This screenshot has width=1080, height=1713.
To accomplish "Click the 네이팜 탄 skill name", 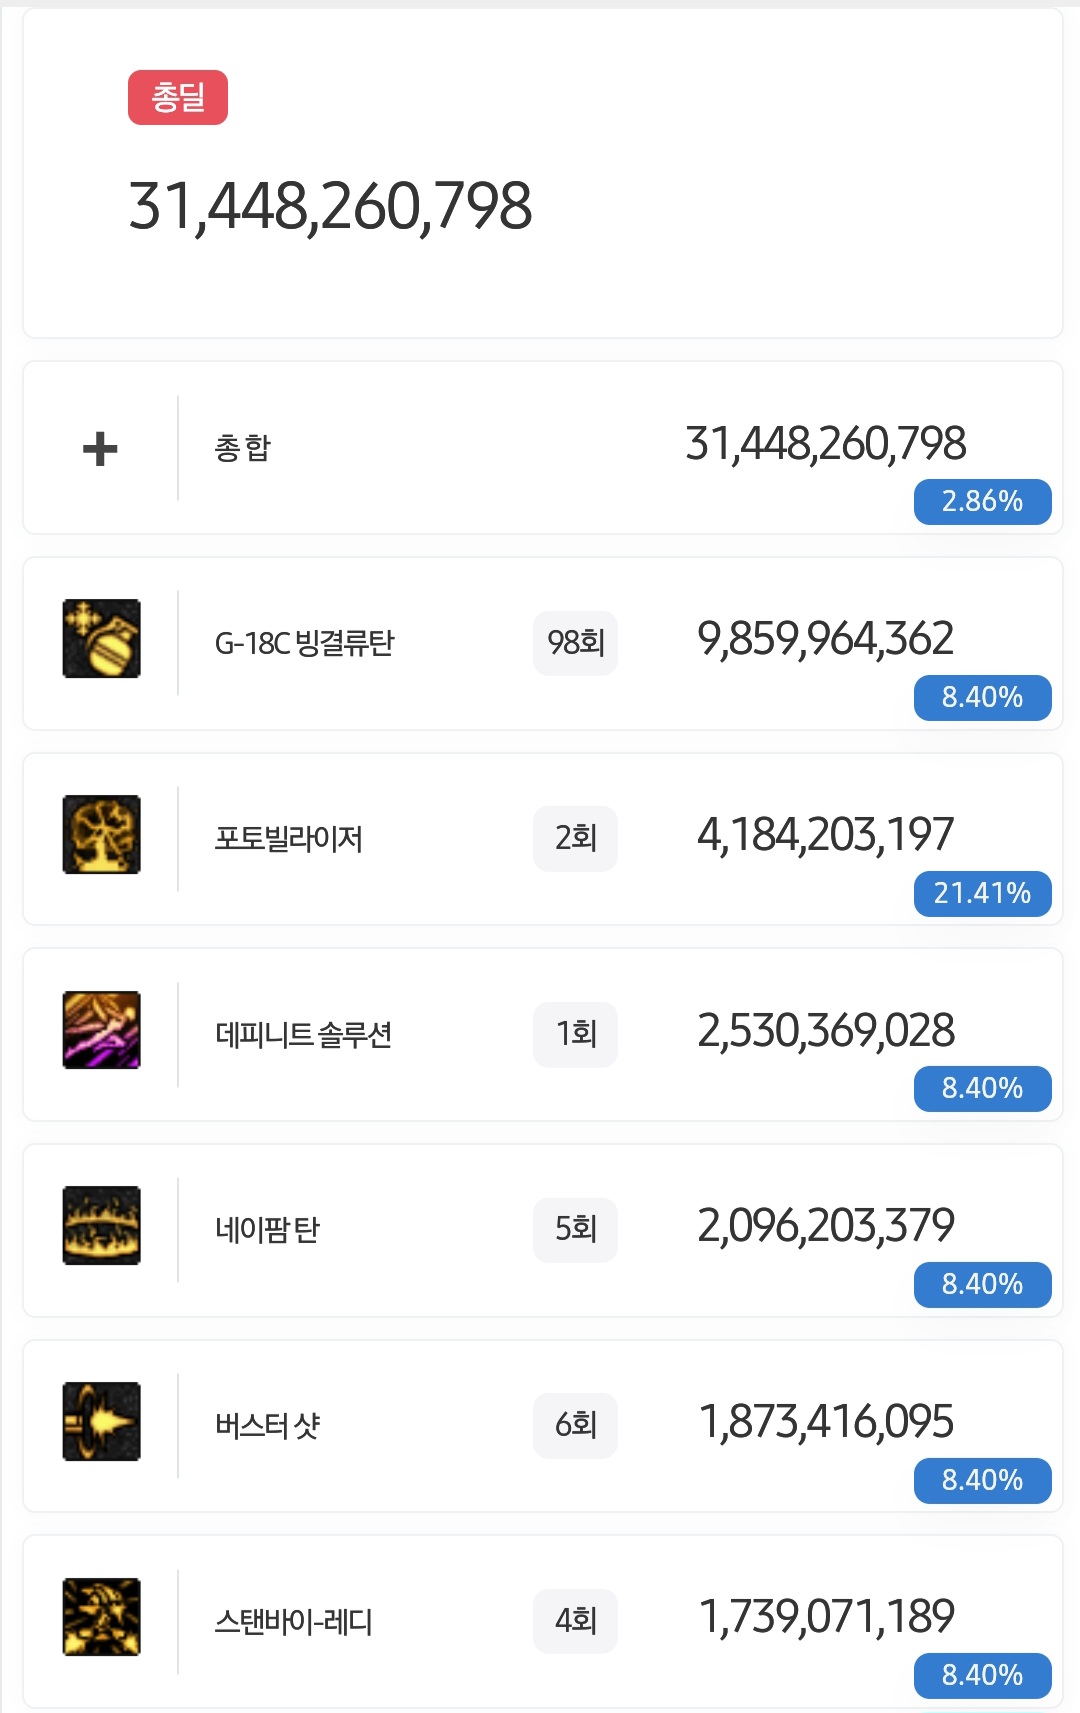I will [267, 1229].
